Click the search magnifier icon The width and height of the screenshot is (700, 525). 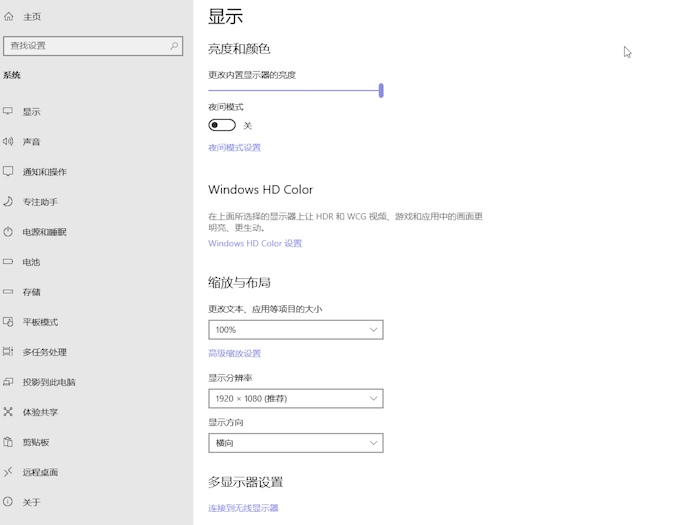point(174,46)
